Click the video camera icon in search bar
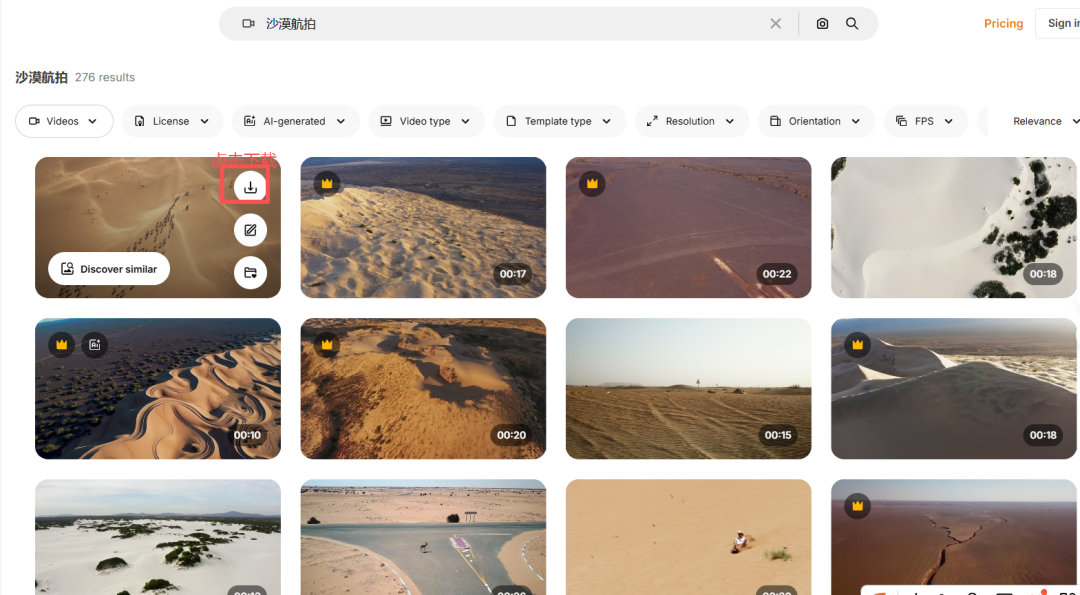This screenshot has height=595, width=1080. 248,24
